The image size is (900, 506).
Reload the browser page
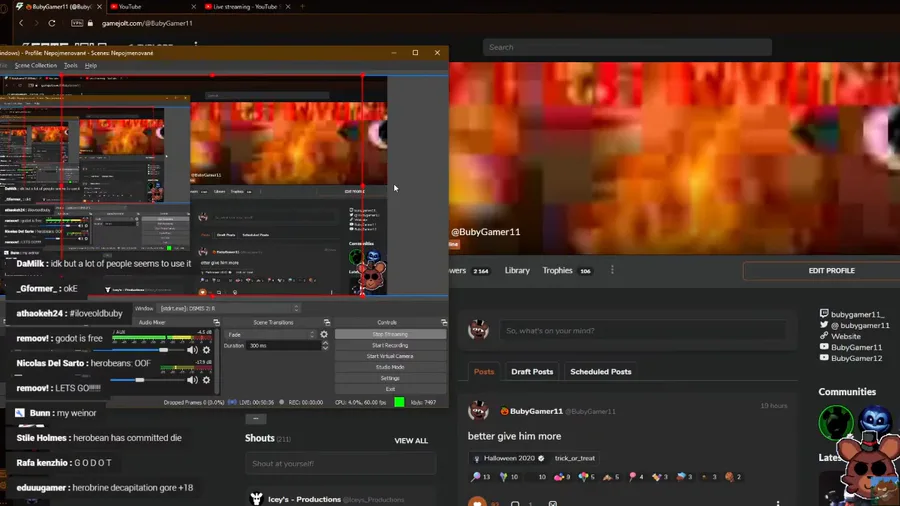52,23
